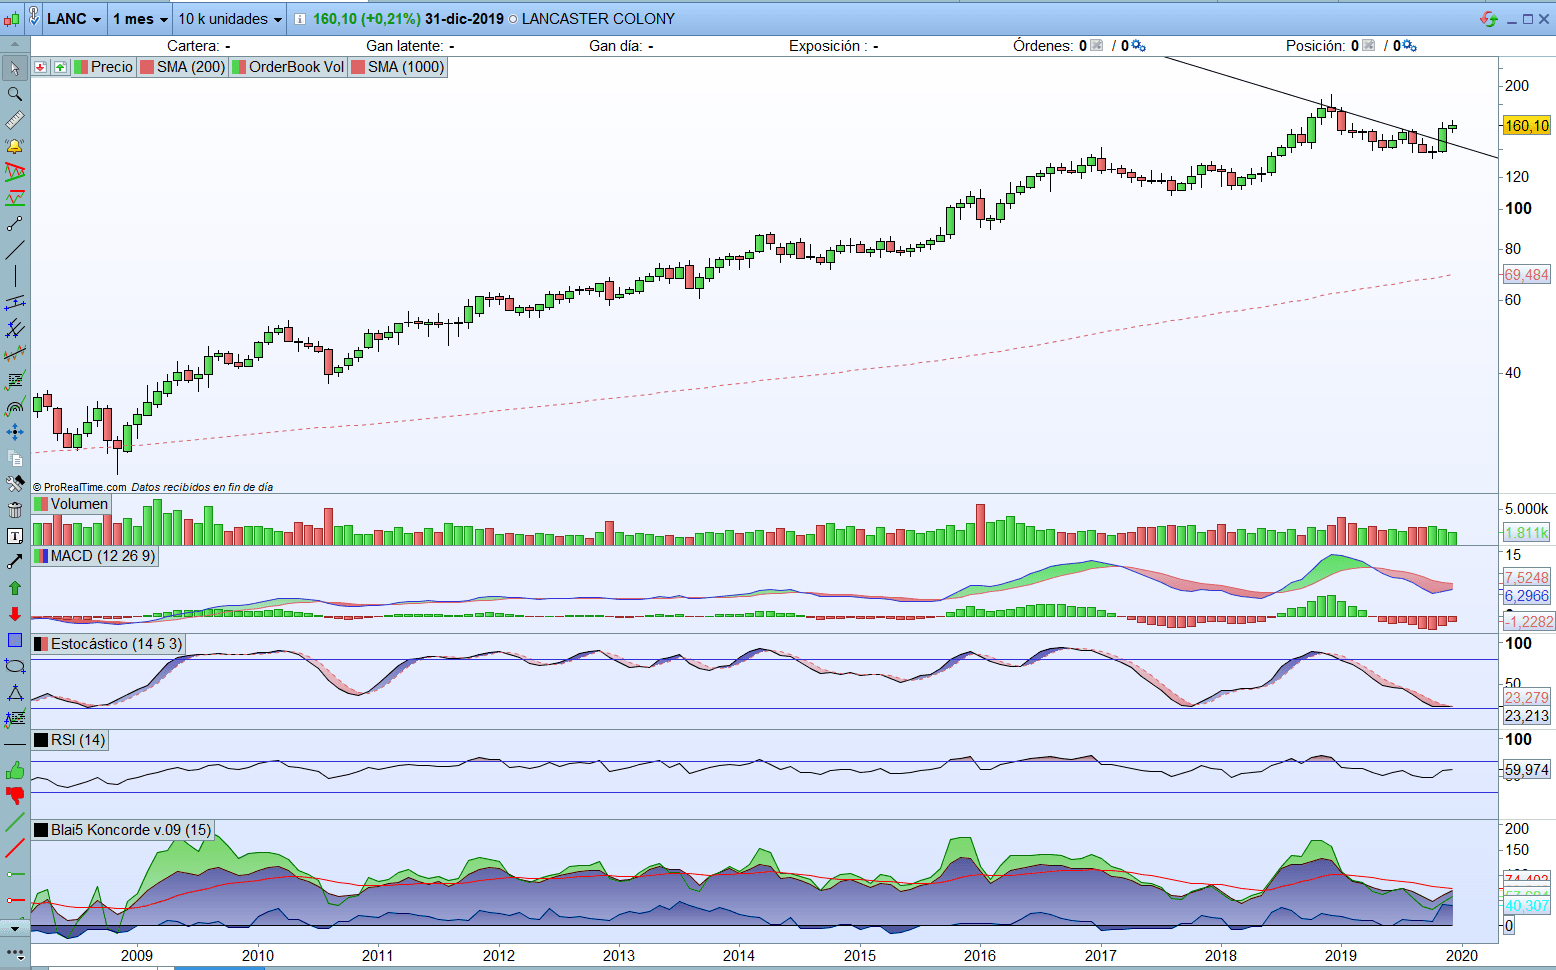The height and width of the screenshot is (970, 1556).
Task: Open the 10 k unidades dropdown
Action: pyautogui.click(x=230, y=19)
